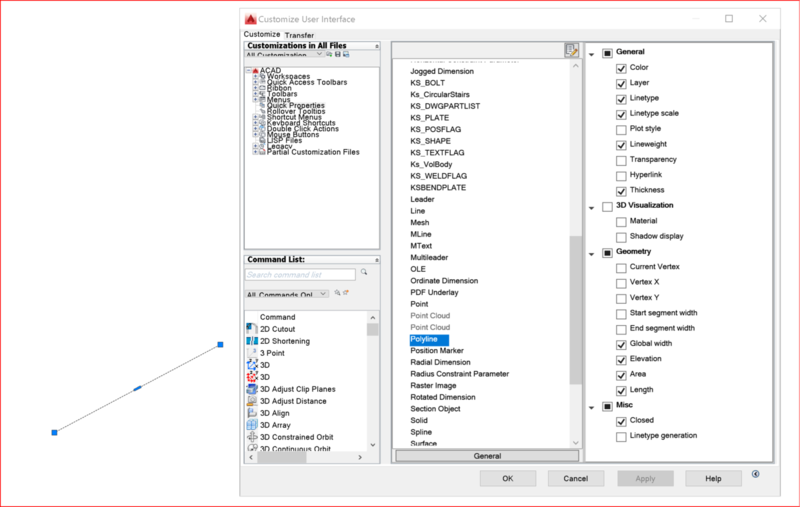Uncheck the Layer property checkbox
Image resolution: width=800 pixels, height=507 pixels.
621,84
